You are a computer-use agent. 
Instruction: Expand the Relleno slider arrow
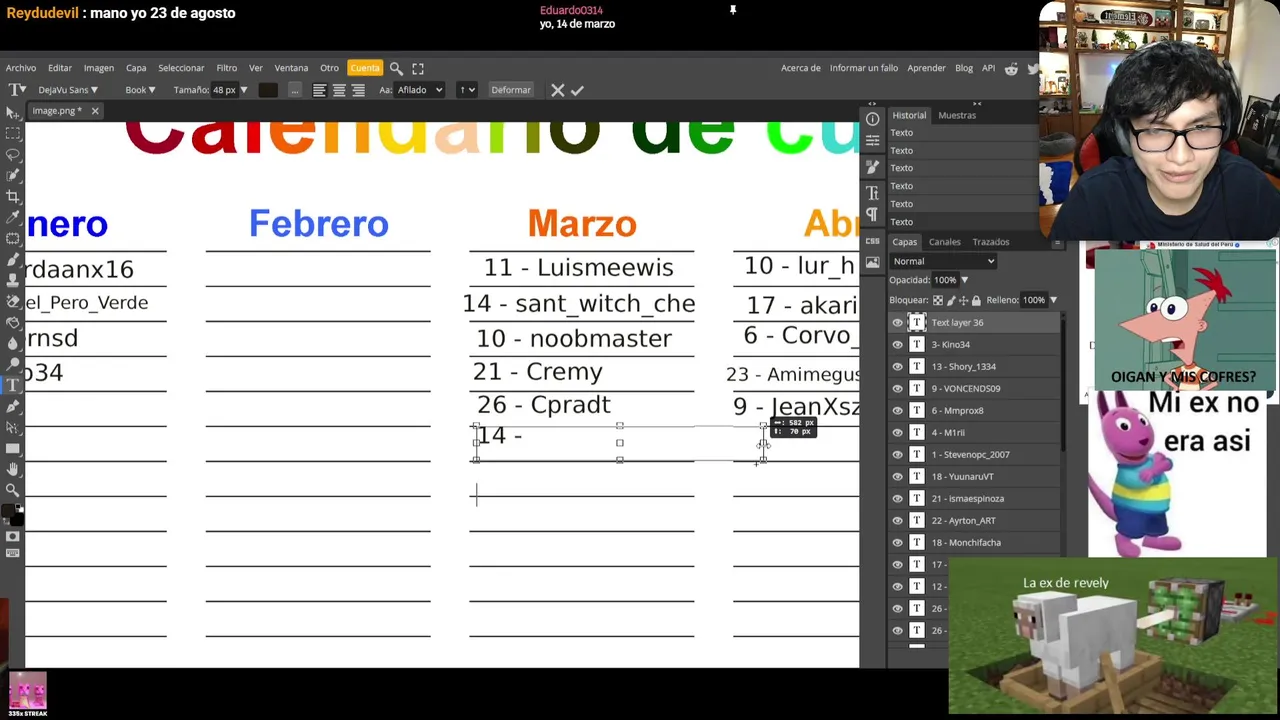coord(1053,300)
